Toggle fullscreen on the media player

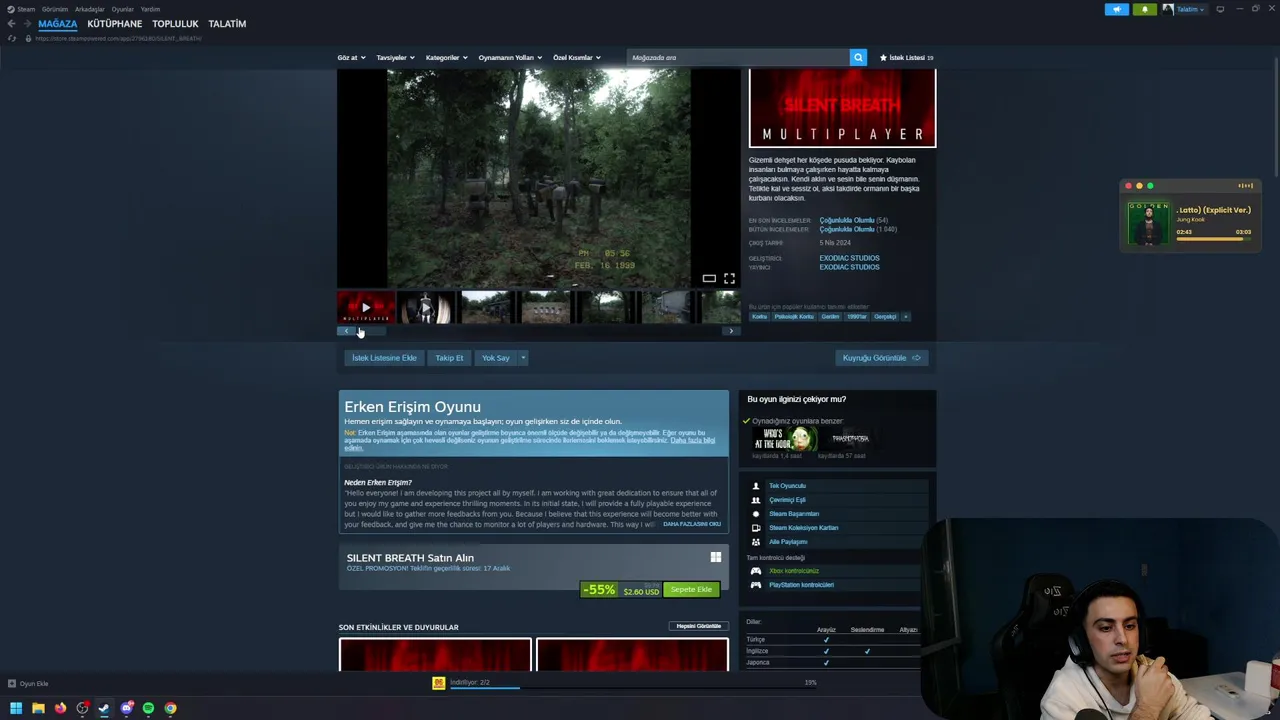click(729, 278)
